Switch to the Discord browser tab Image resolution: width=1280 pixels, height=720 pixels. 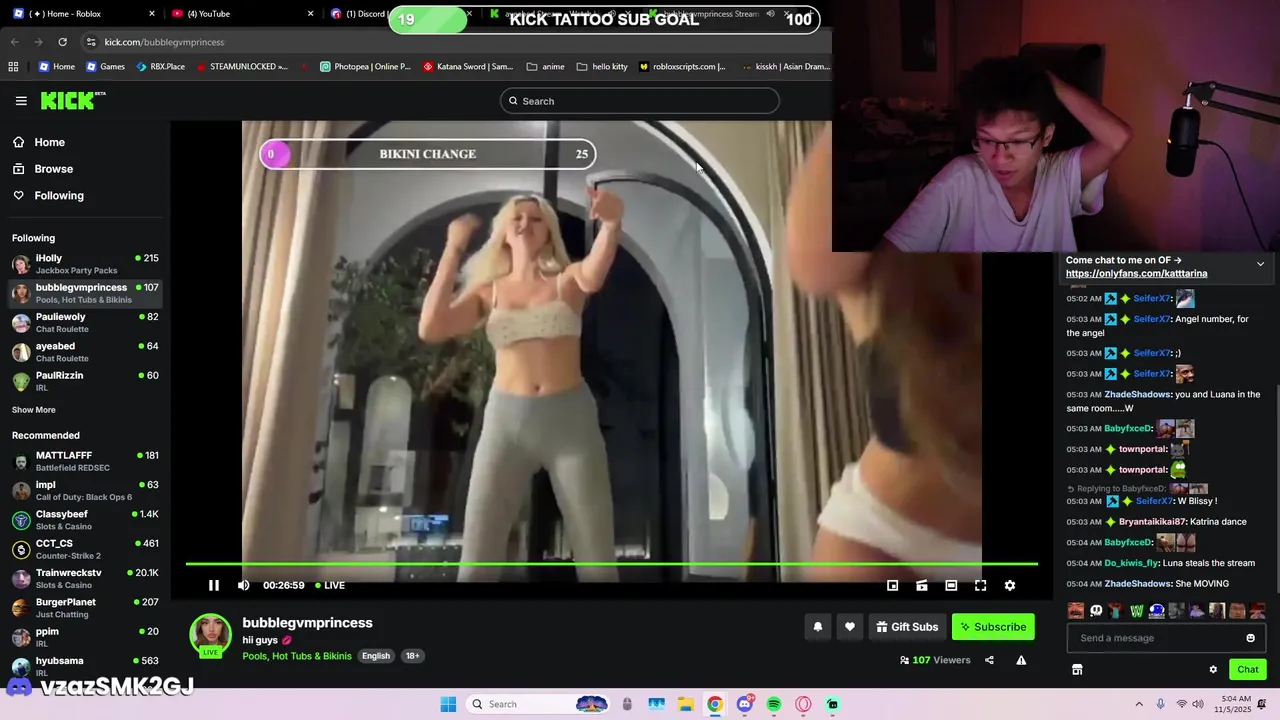click(x=358, y=14)
